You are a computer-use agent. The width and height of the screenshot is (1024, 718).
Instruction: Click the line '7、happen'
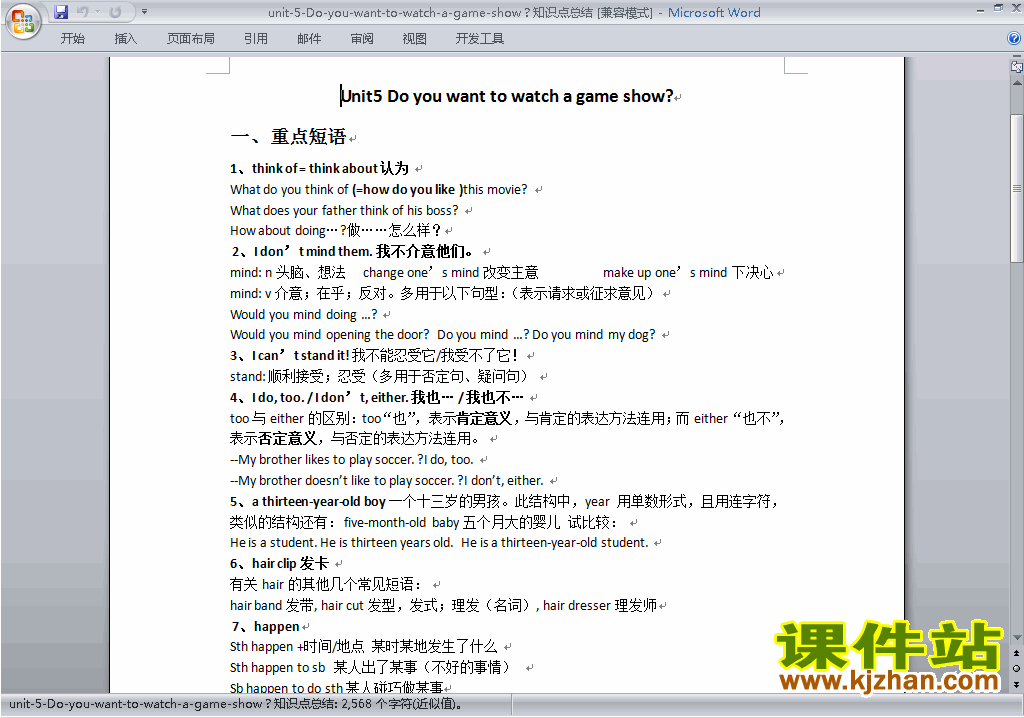point(266,627)
